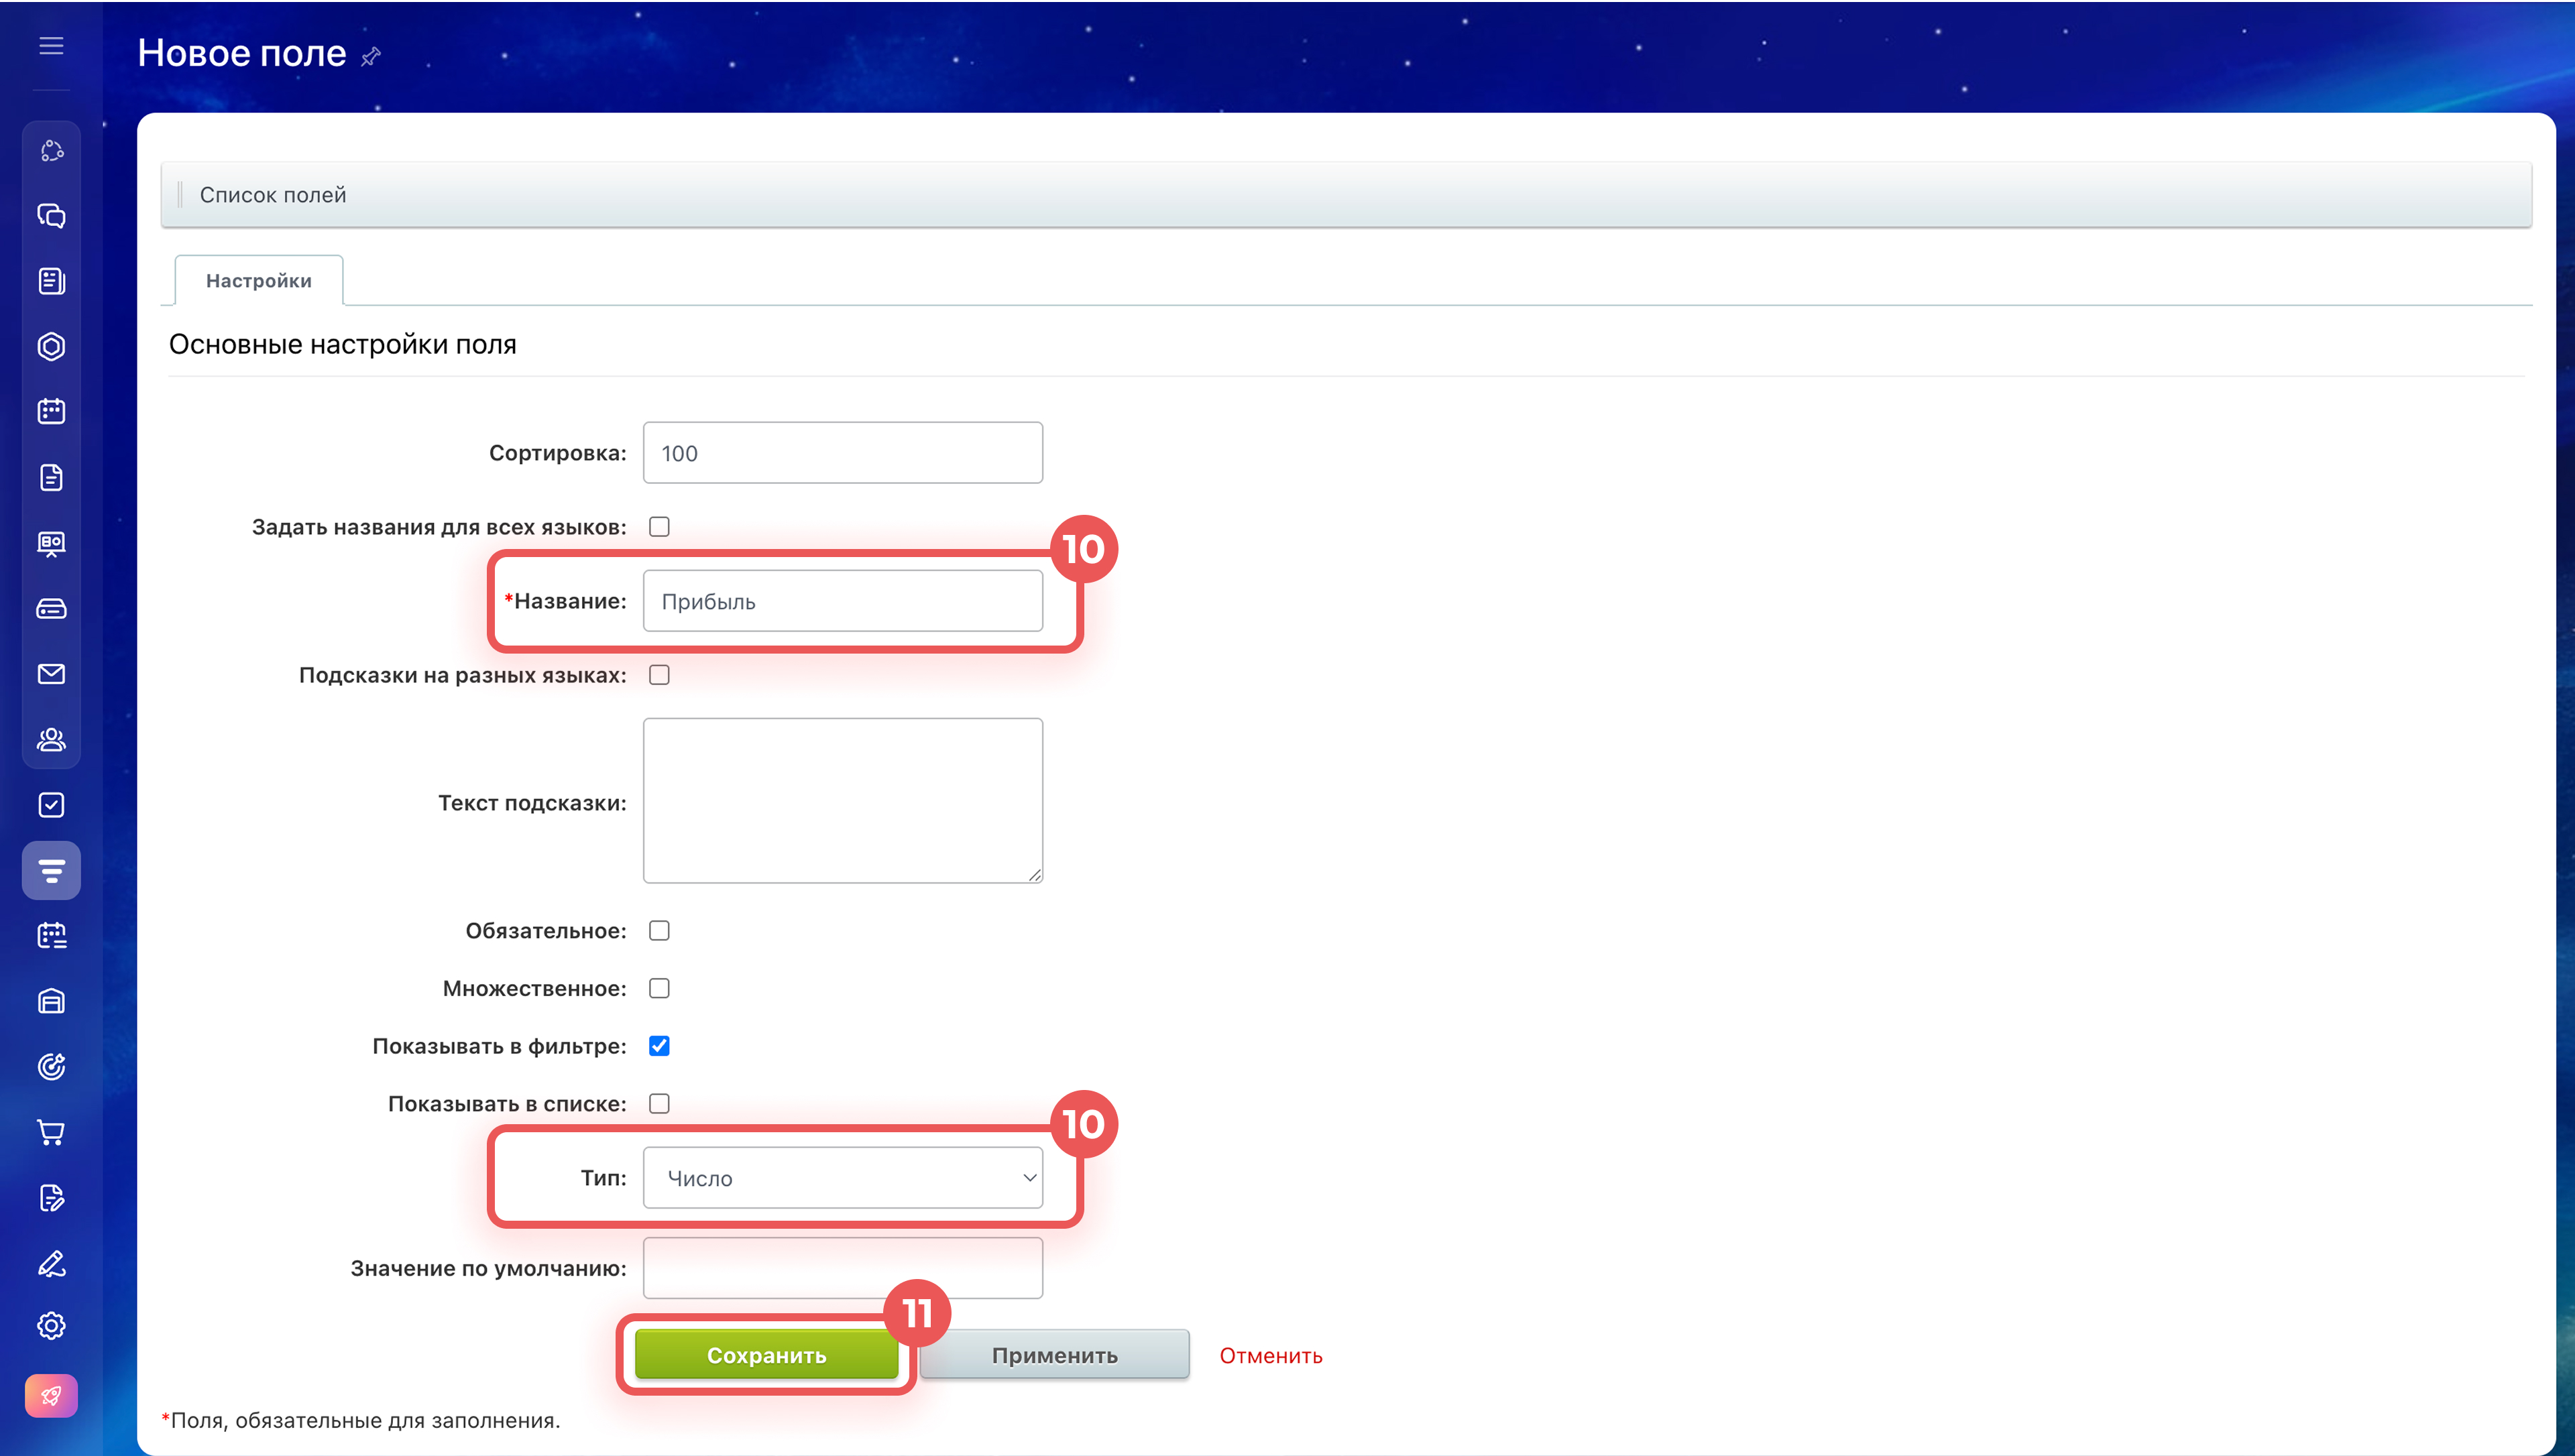Viewport: 2575px width, 1456px height.
Task: Open the calendar icon in sidebar
Action: [x=51, y=412]
